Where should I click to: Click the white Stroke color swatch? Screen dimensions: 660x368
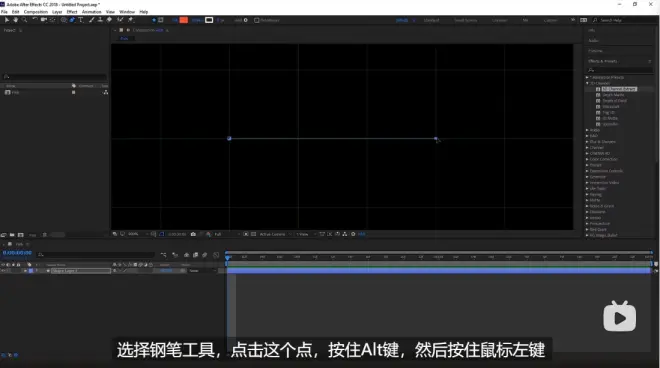(209, 20)
